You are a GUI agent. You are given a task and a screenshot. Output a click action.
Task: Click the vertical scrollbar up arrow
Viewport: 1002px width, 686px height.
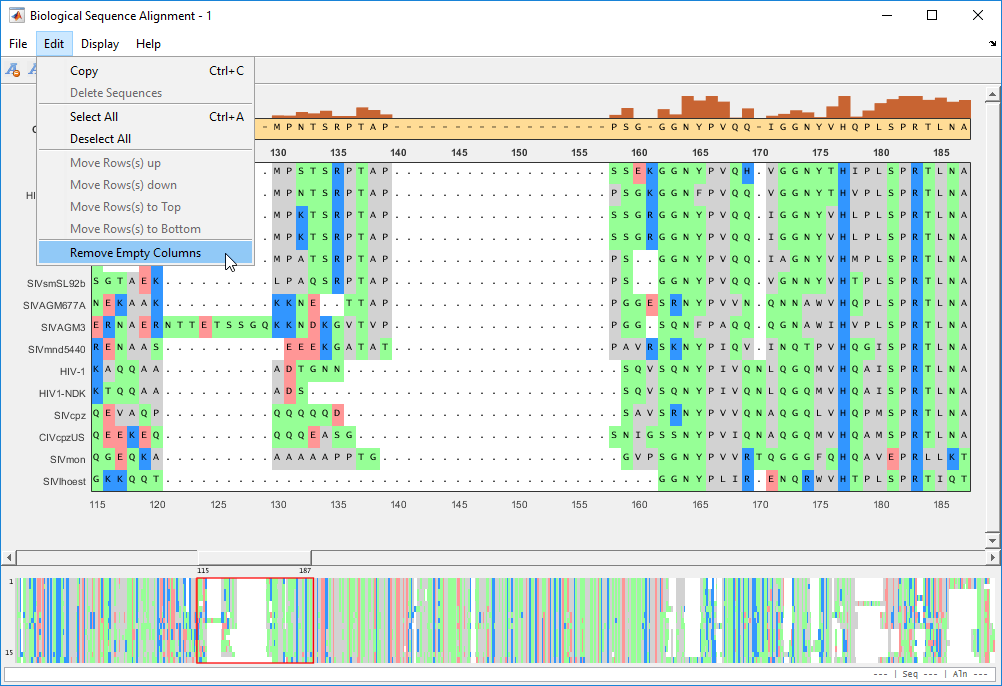coord(991,96)
